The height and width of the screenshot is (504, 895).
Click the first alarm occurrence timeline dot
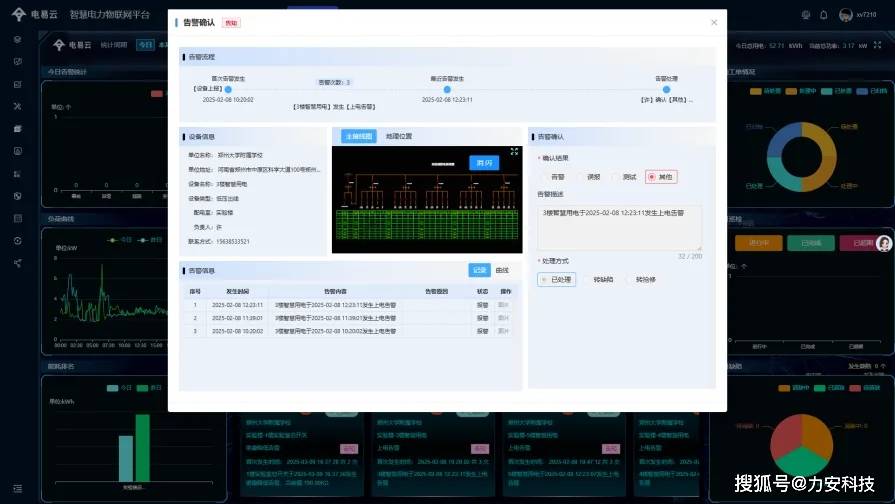tap(228, 89)
